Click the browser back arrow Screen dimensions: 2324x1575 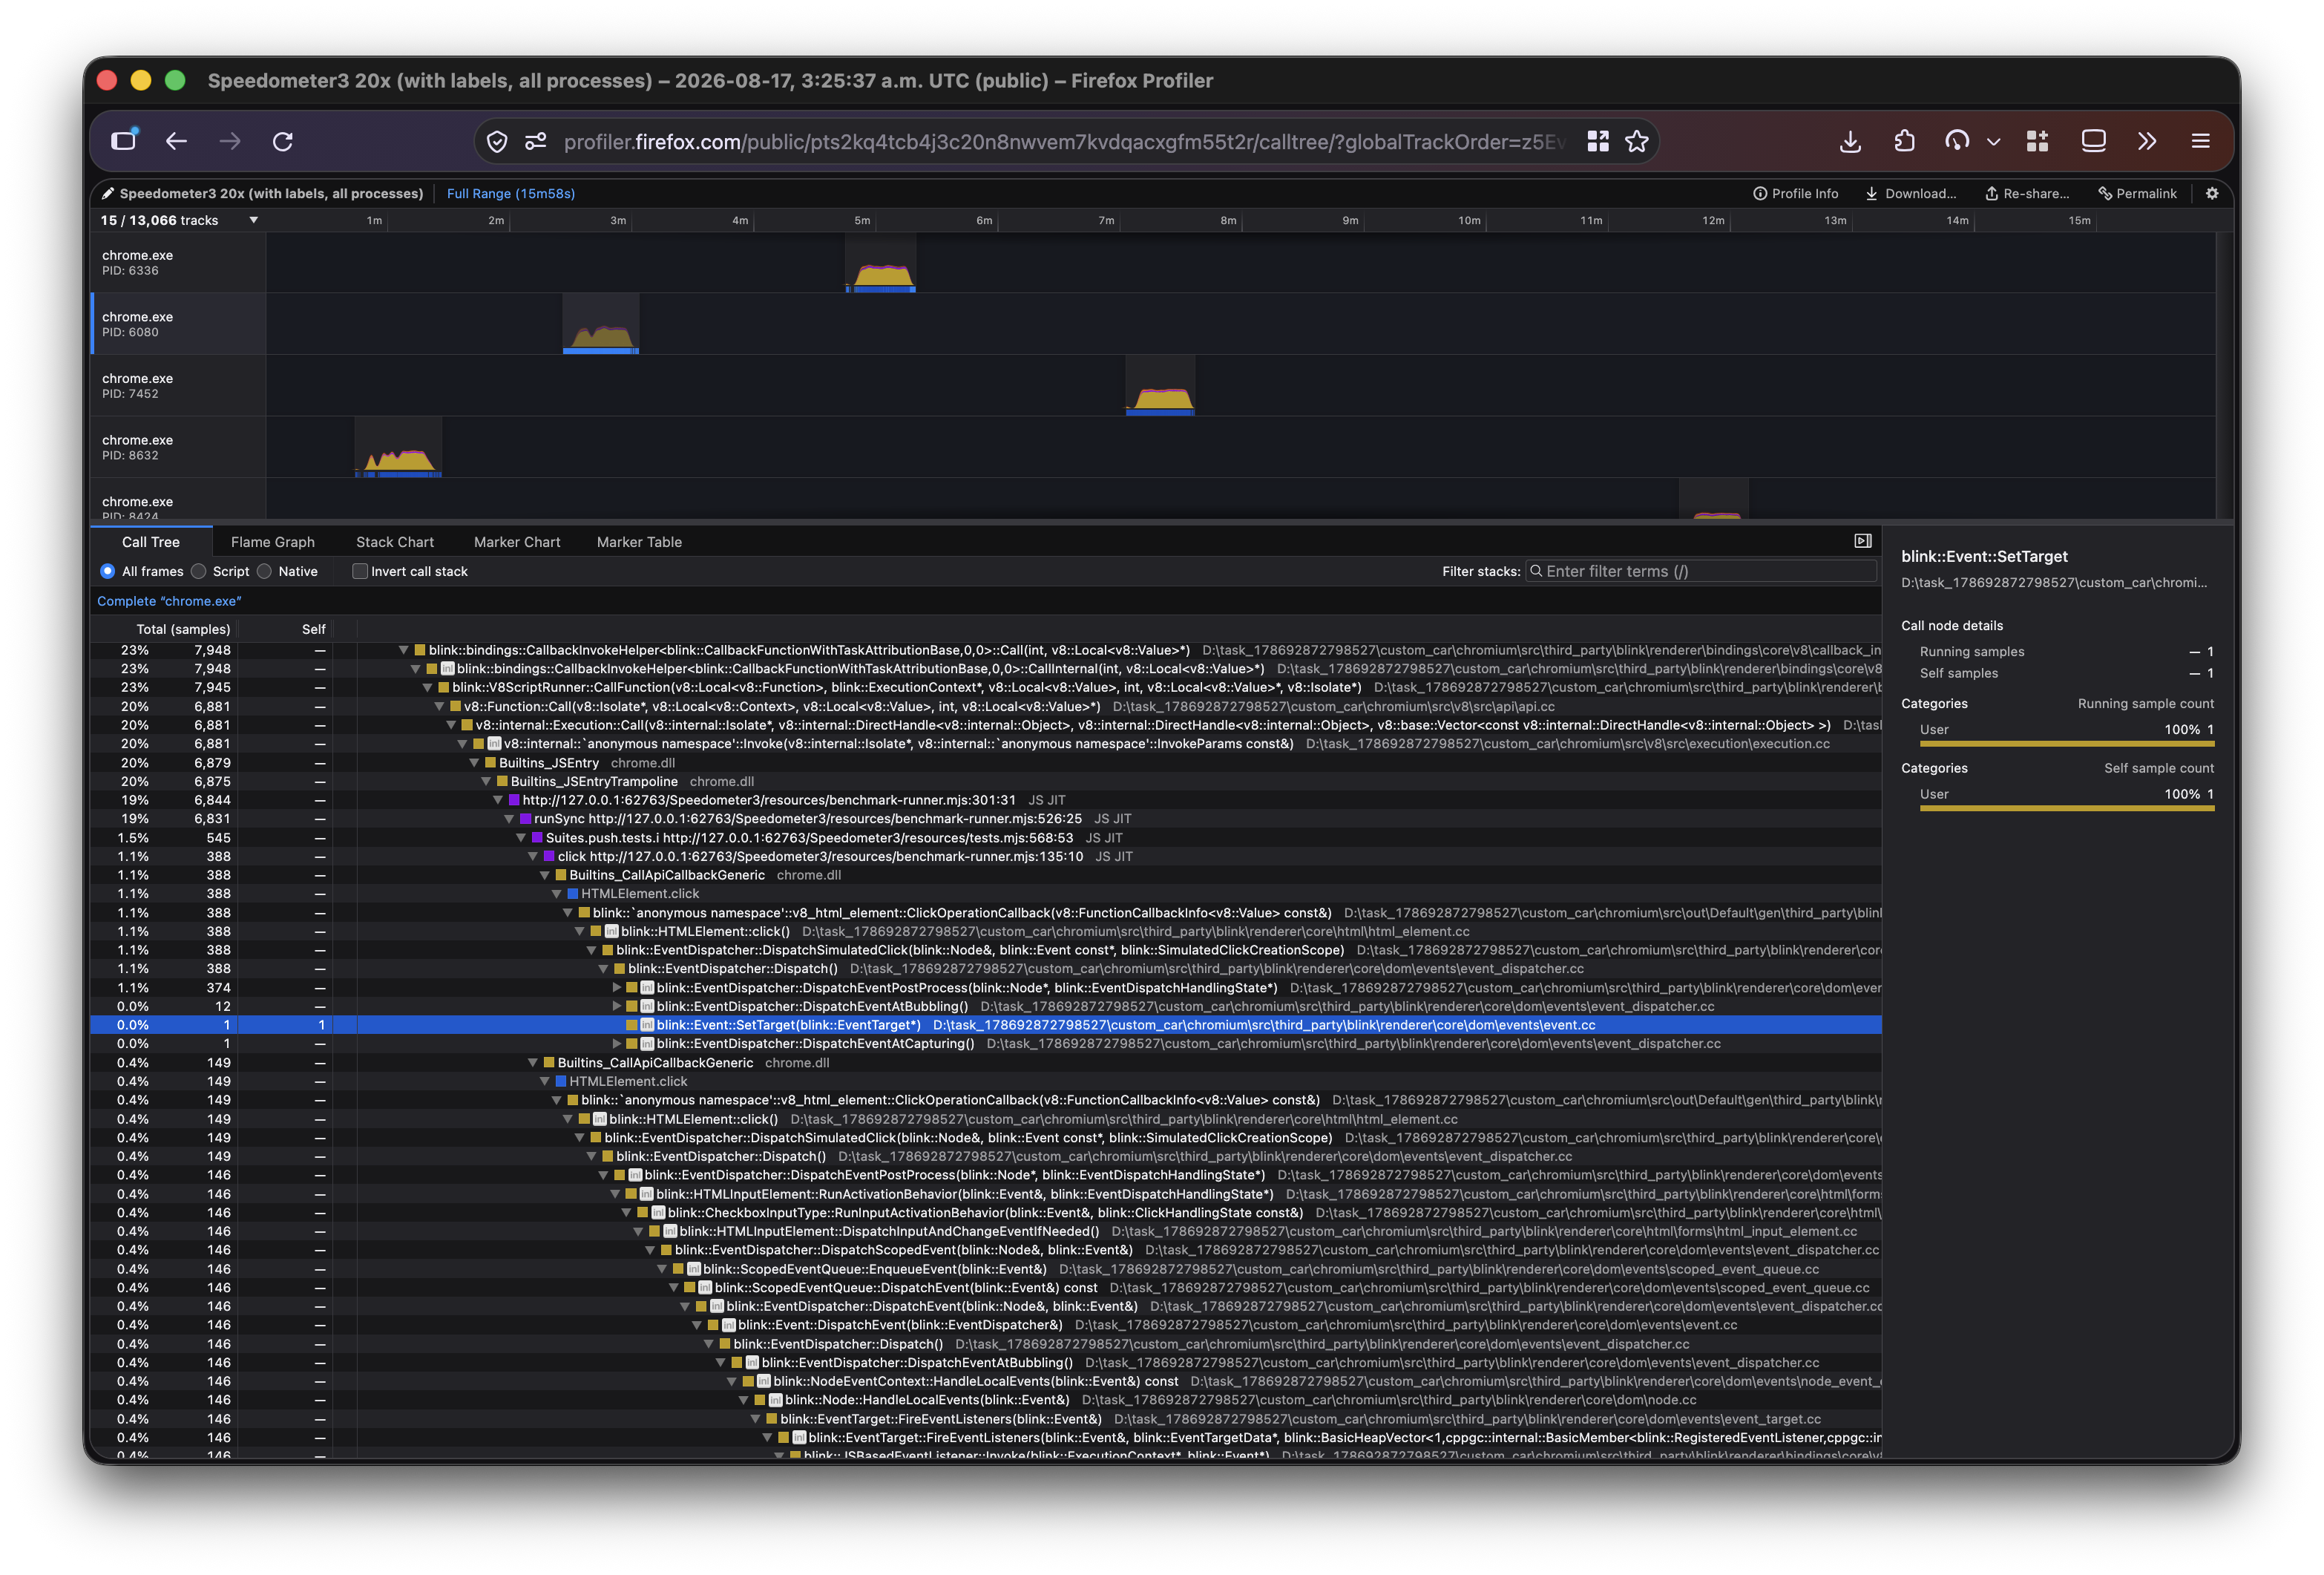pyautogui.click(x=176, y=141)
